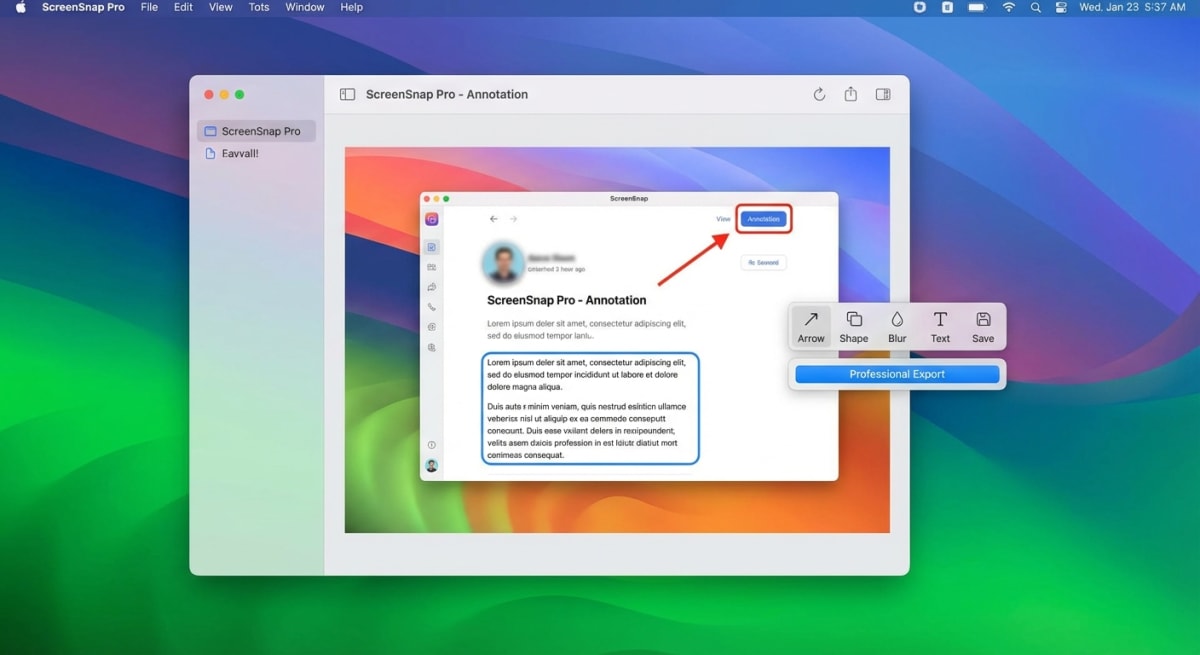The height and width of the screenshot is (655, 1200).
Task: Select the Shape annotation tool
Action: (x=853, y=325)
